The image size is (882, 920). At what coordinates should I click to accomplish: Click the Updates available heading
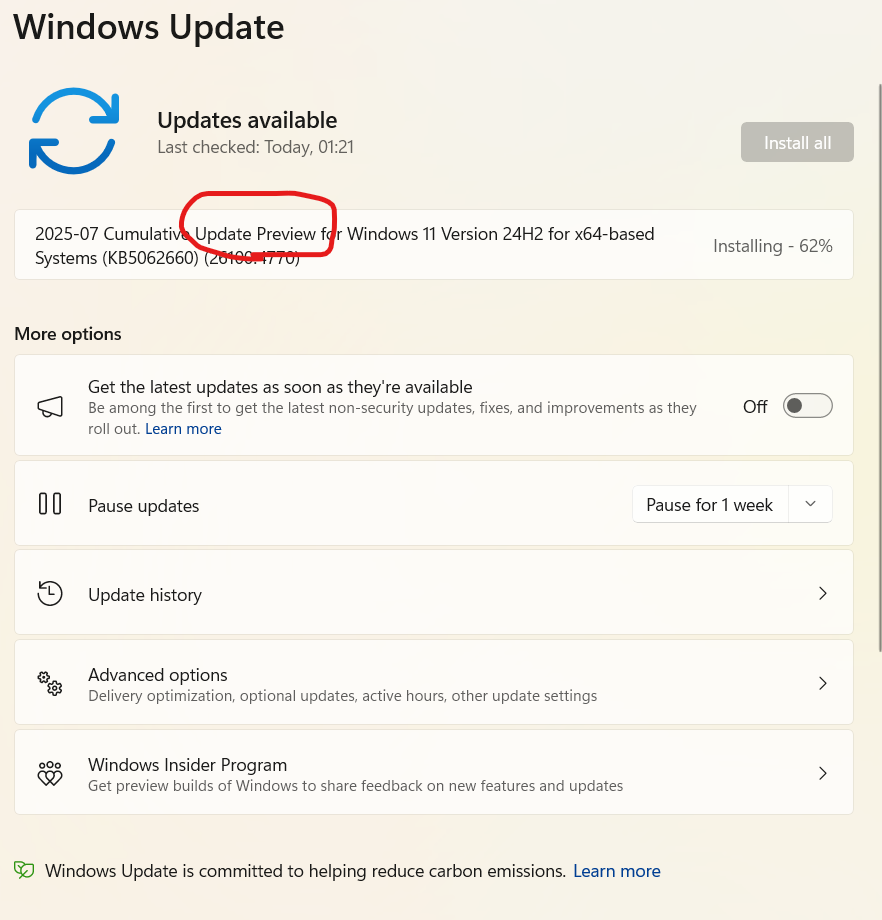point(247,120)
